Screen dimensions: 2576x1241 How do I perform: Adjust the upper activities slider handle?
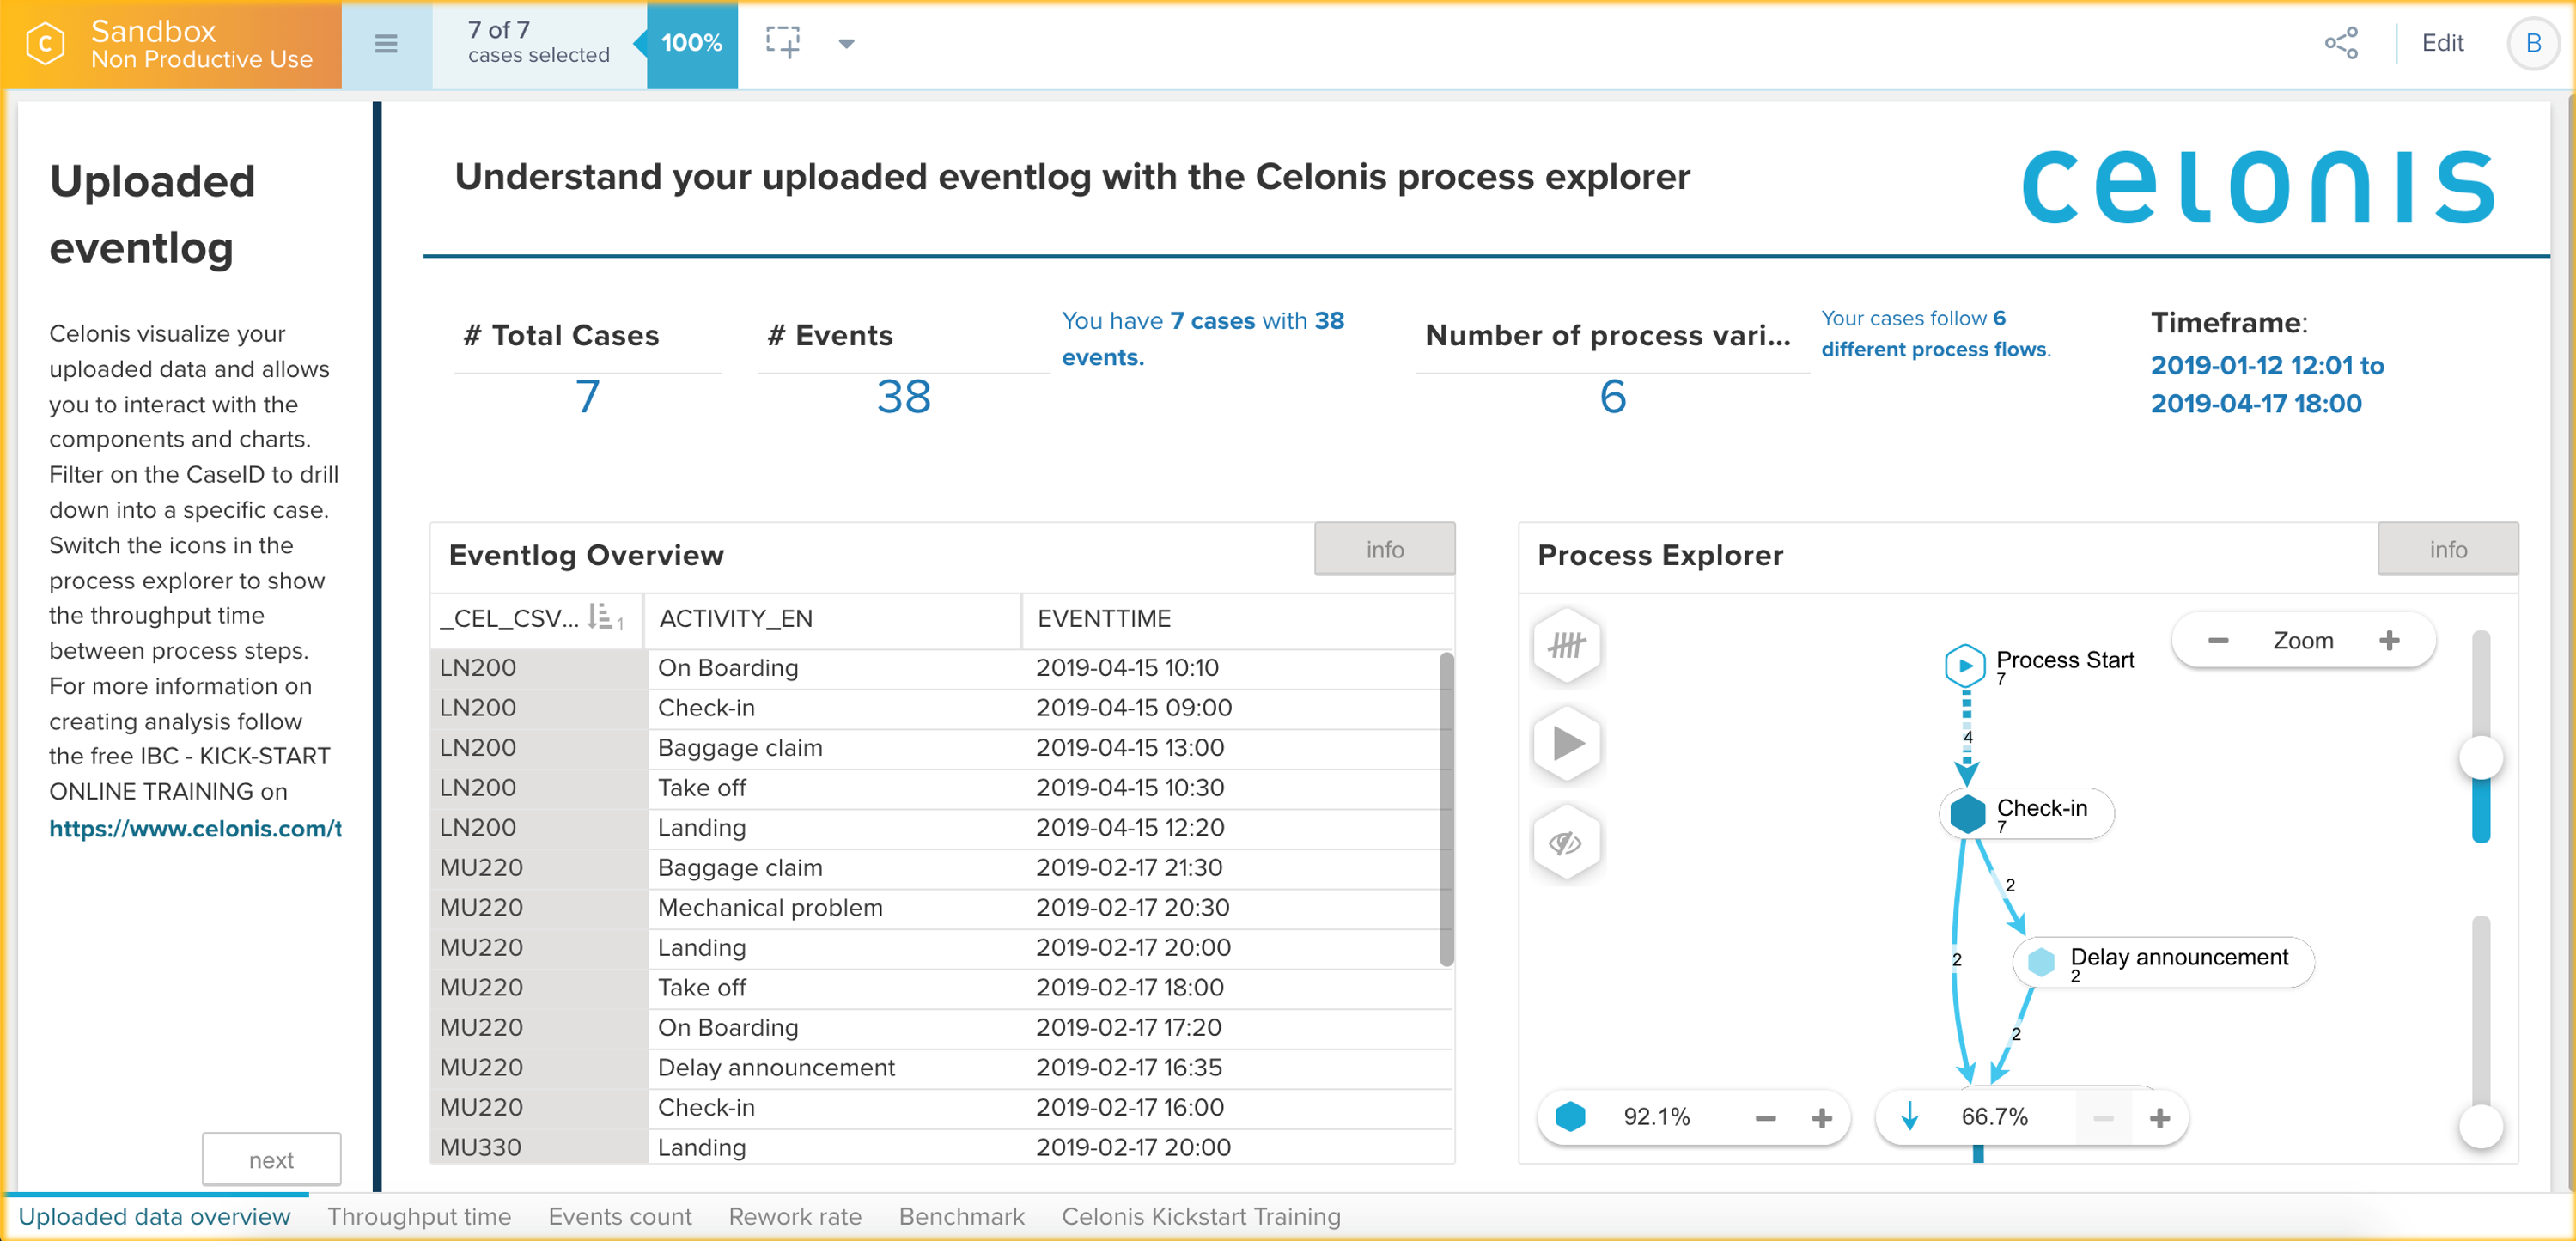coord(2480,757)
